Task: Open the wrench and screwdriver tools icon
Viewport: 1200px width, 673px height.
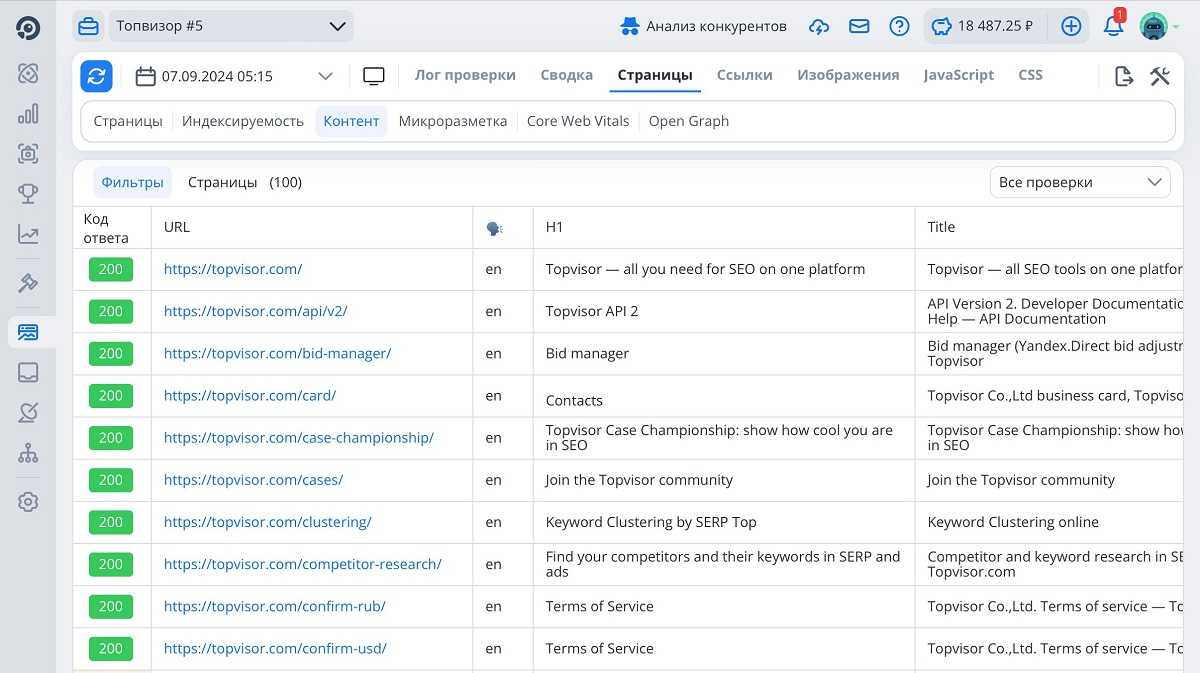Action: click(x=1160, y=76)
